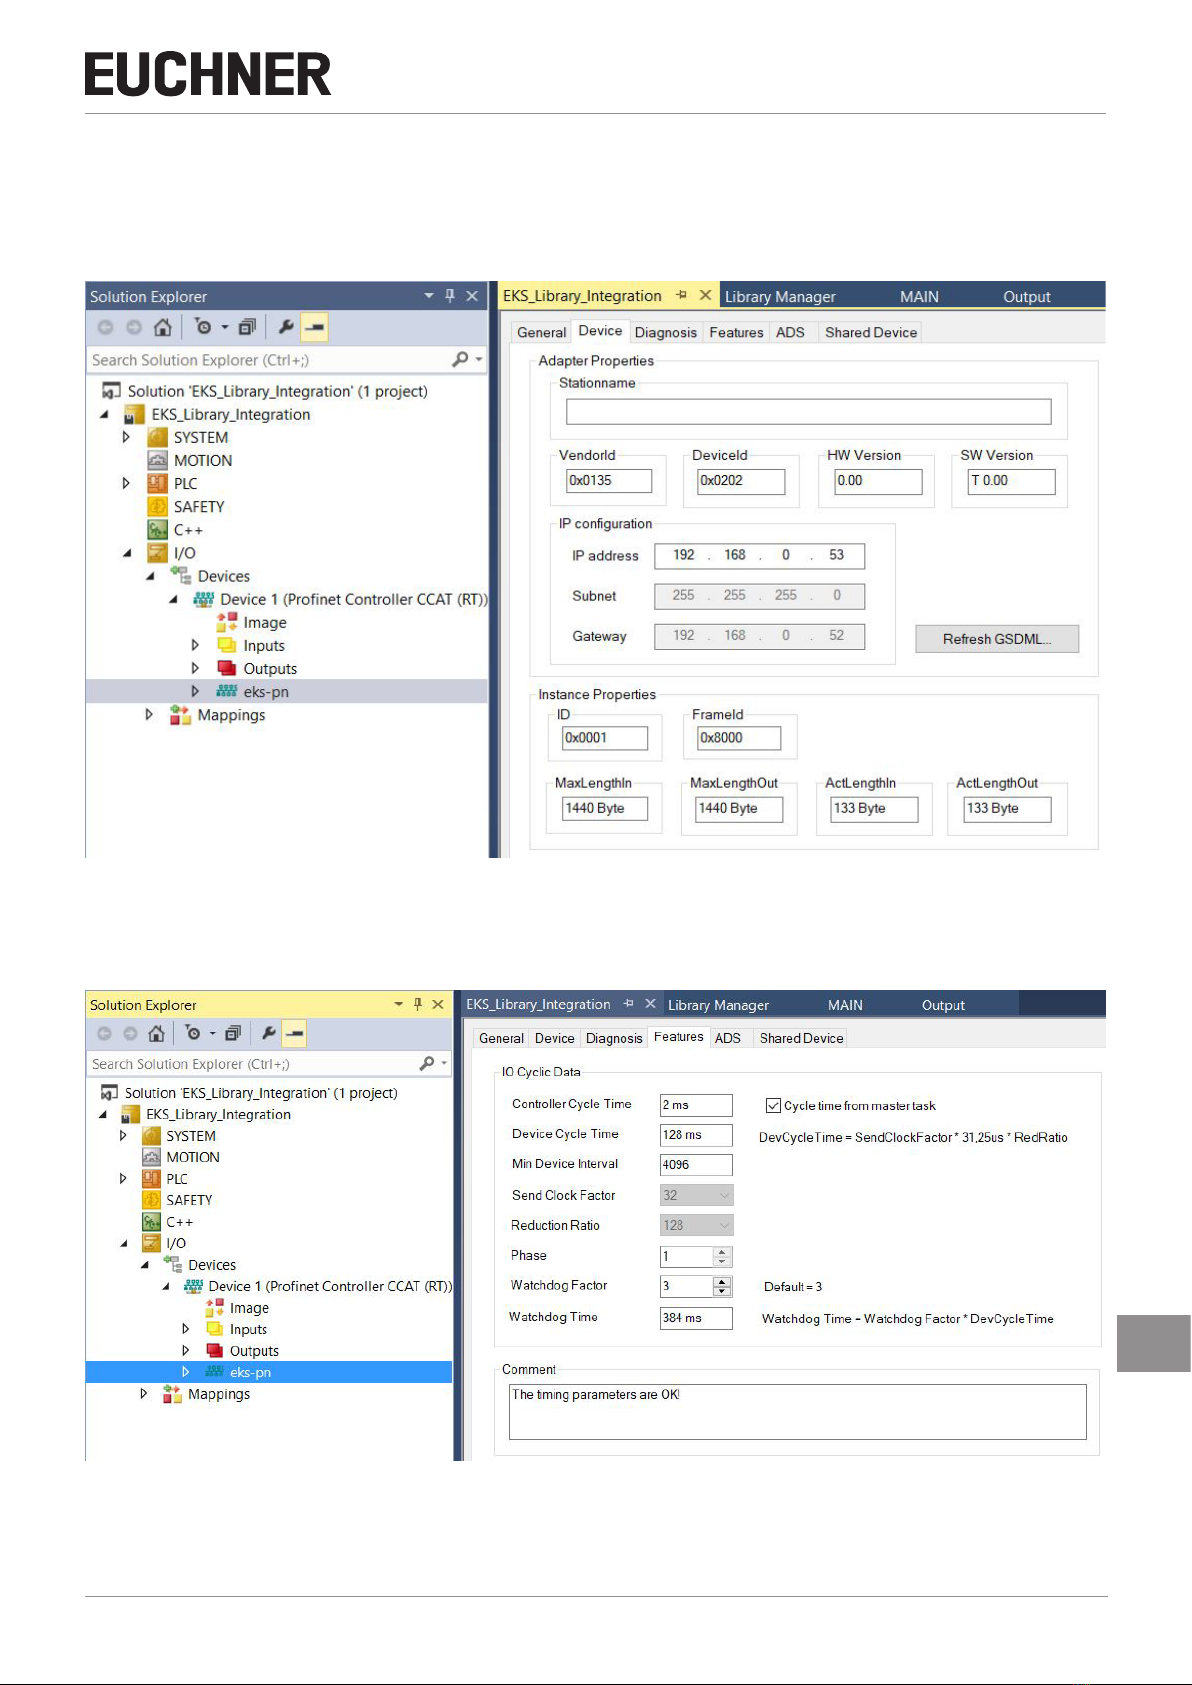The width and height of the screenshot is (1192, 1685).
Task: Click pending changes filter clock icon, lower screenshot
Action: pyautogui.click(x=193, y=1033)
